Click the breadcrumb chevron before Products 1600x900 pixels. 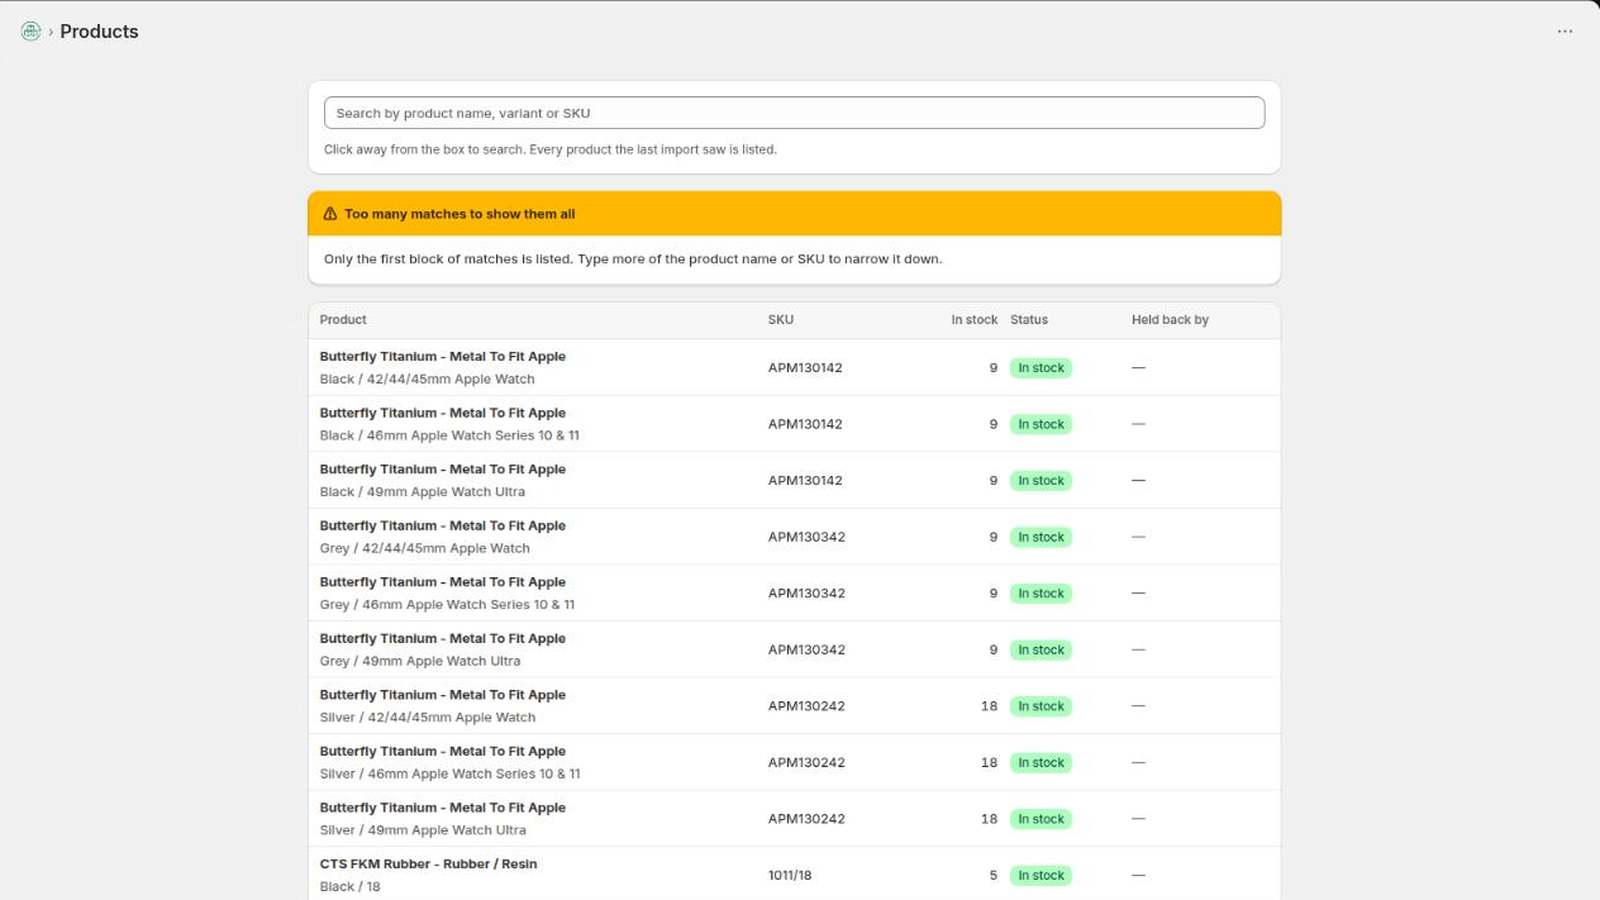click(50, 32)
